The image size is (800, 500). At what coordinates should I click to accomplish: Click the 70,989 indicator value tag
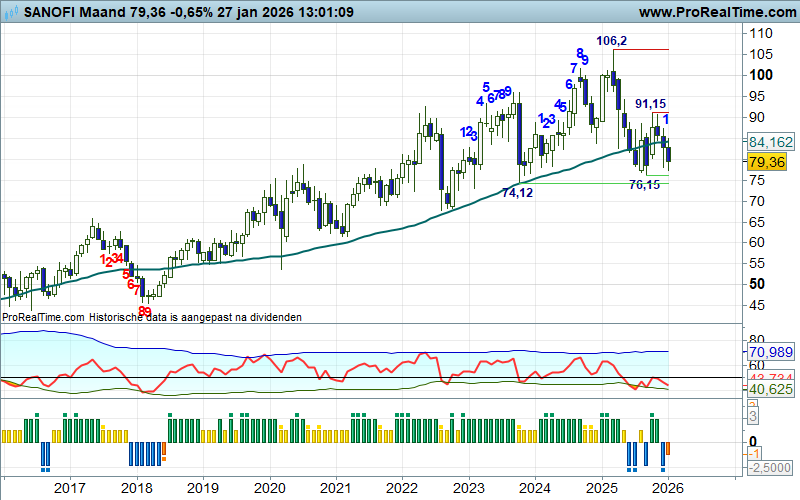point(769,351)
